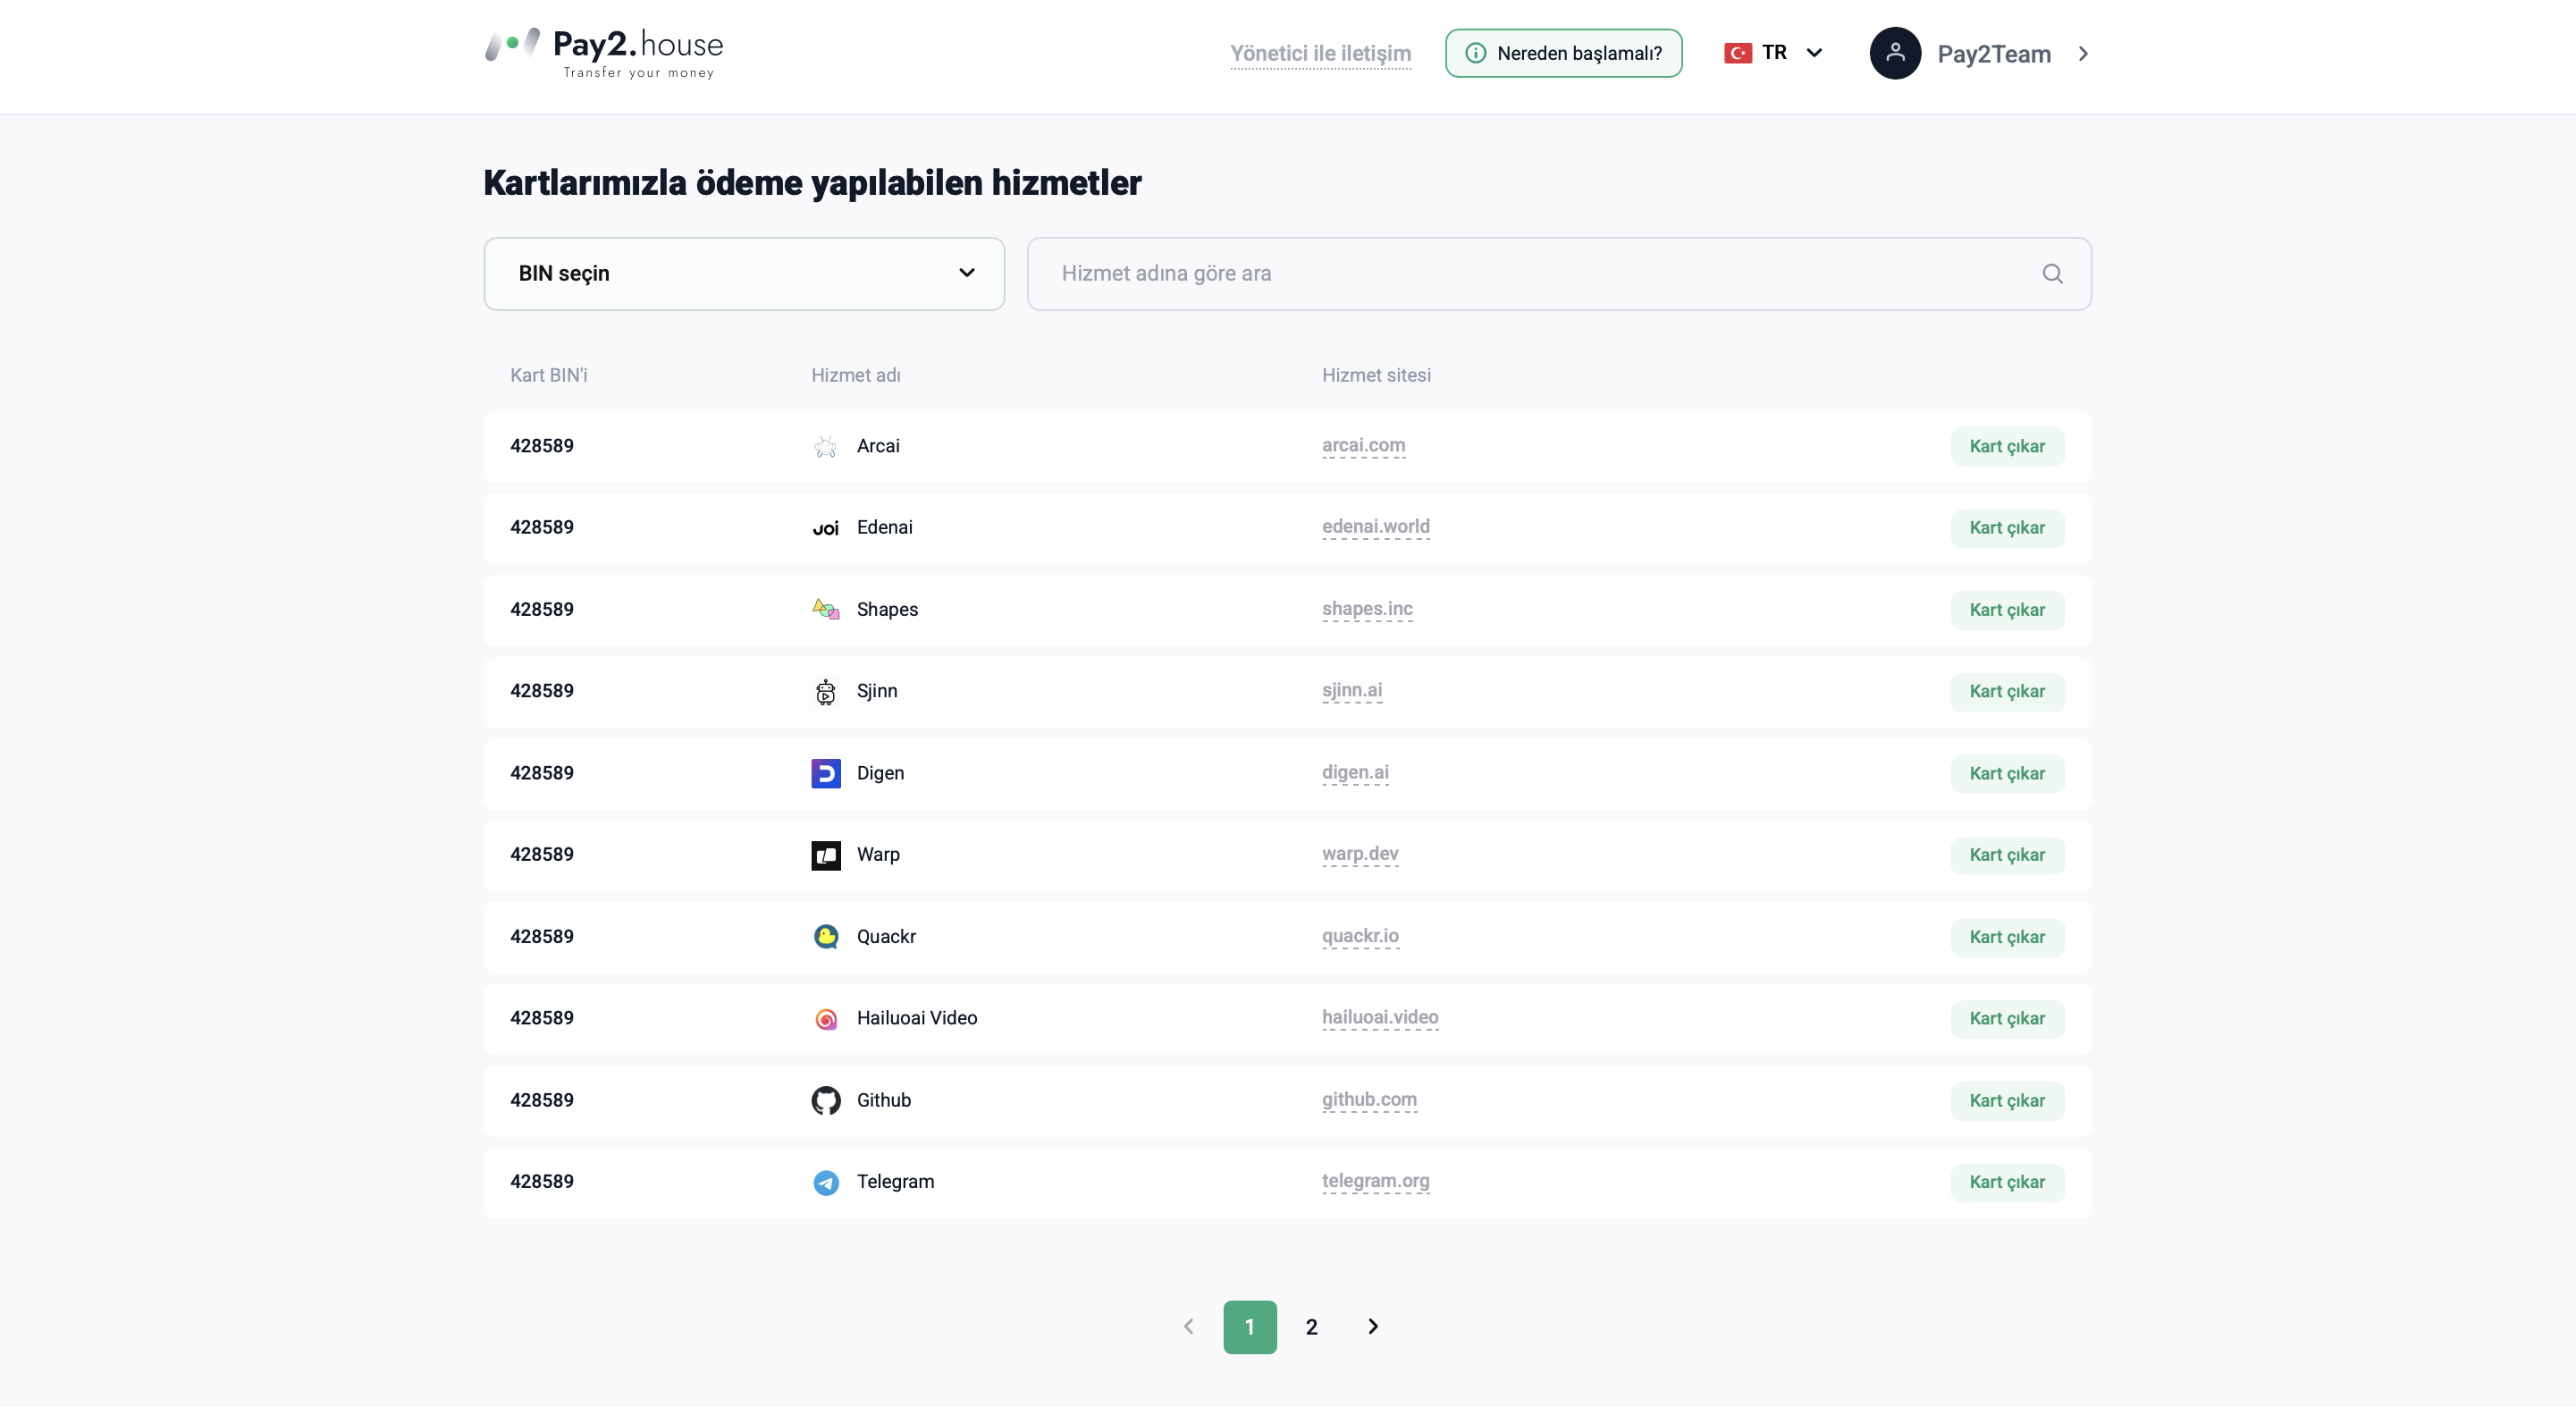Open the arcai.com link

(x=1363, y=446)
